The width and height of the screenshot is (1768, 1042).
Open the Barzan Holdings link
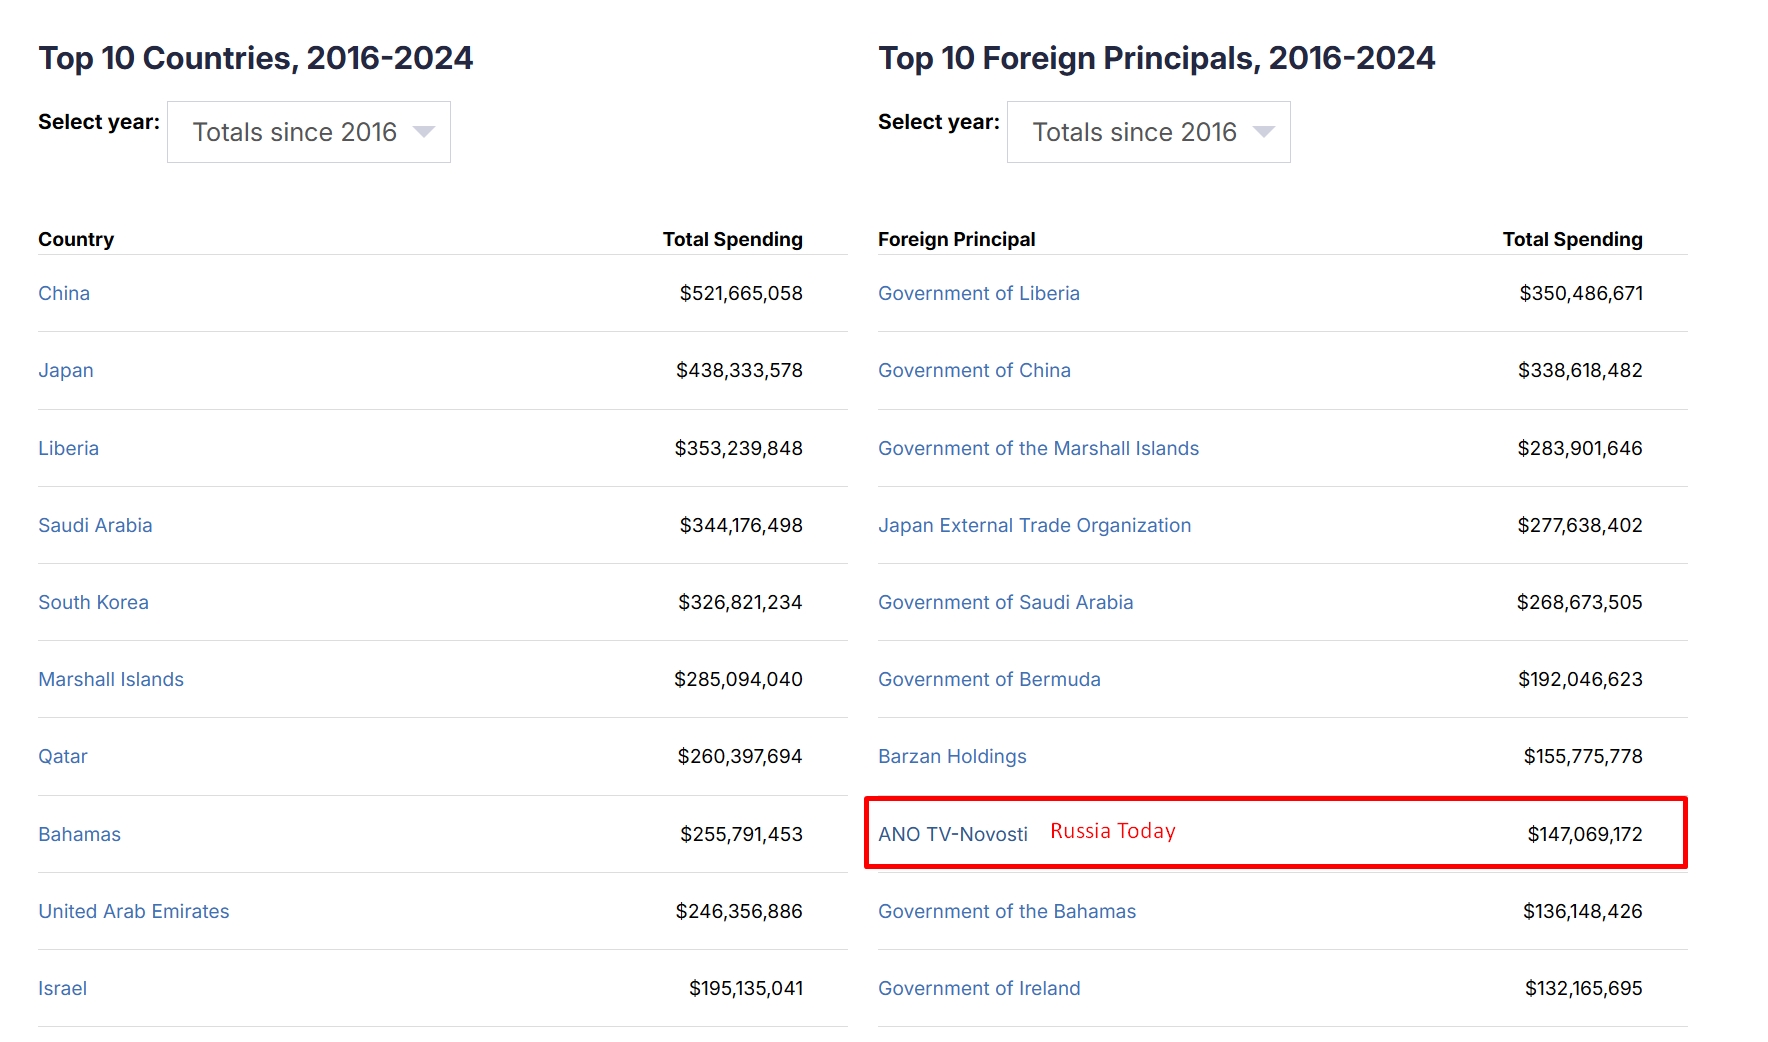[x=952, y=756]
